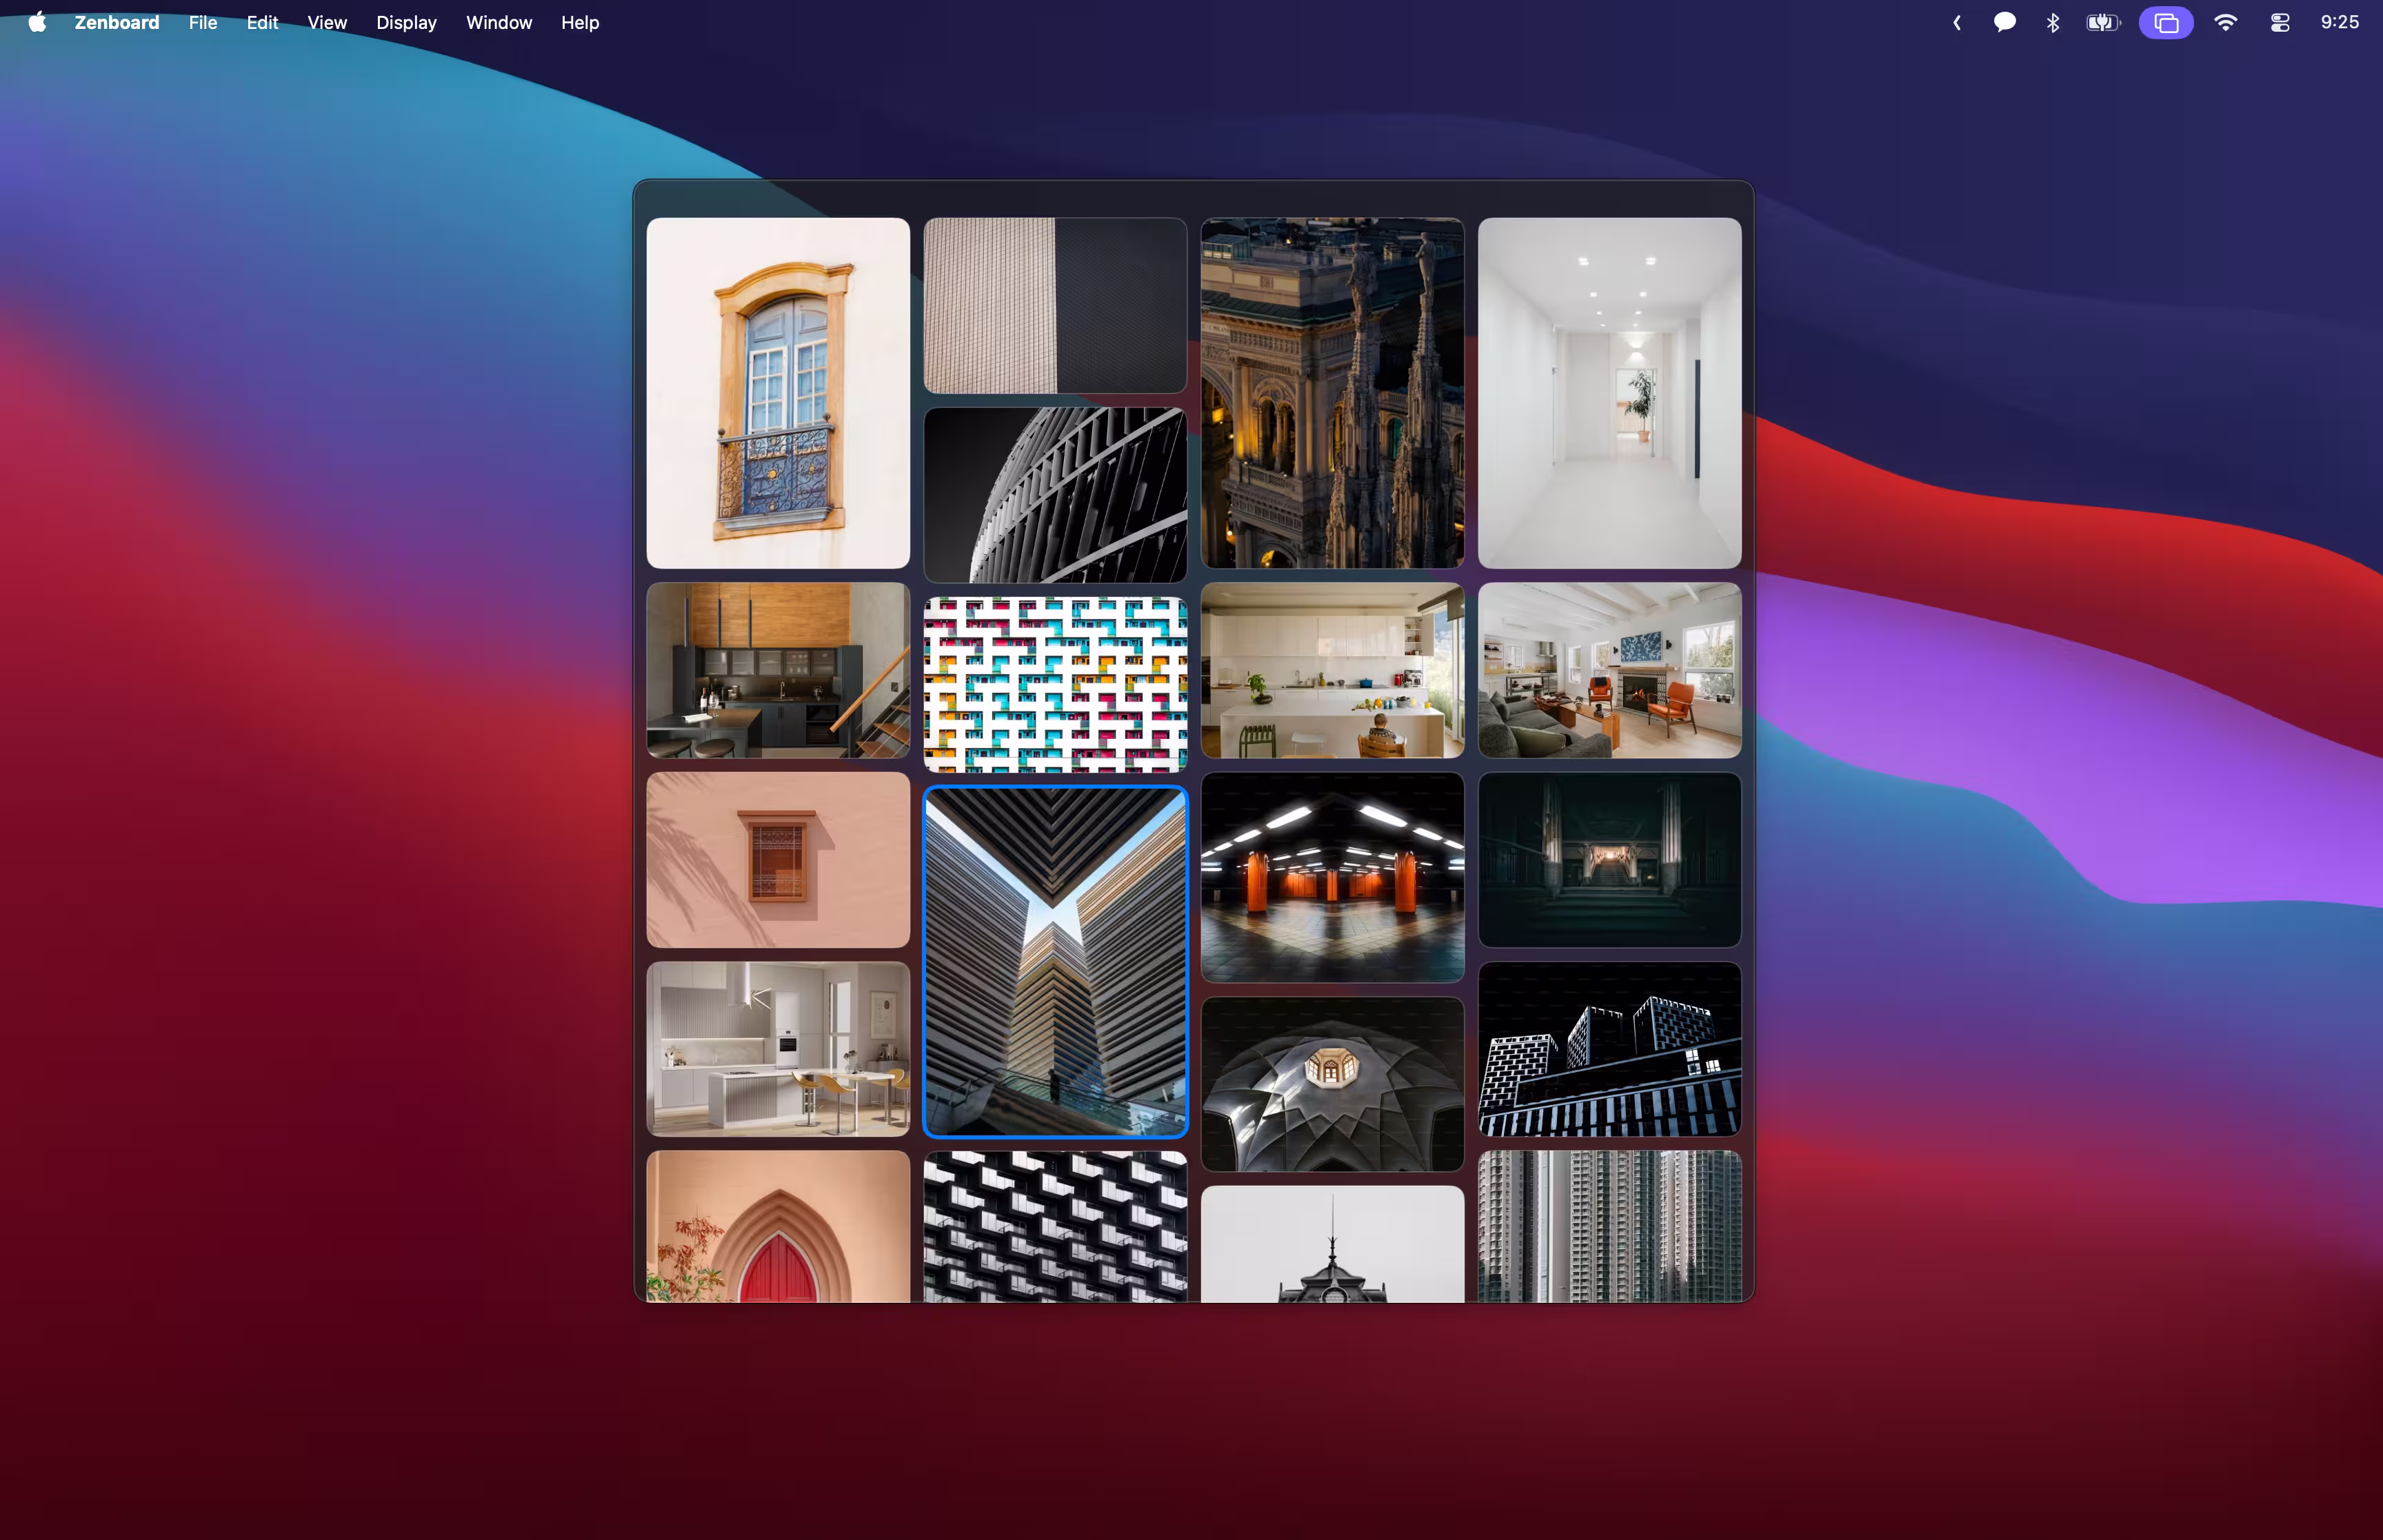Open the blue window with balcony image
The image size is (2383, 1540).
tap(777, 394)
